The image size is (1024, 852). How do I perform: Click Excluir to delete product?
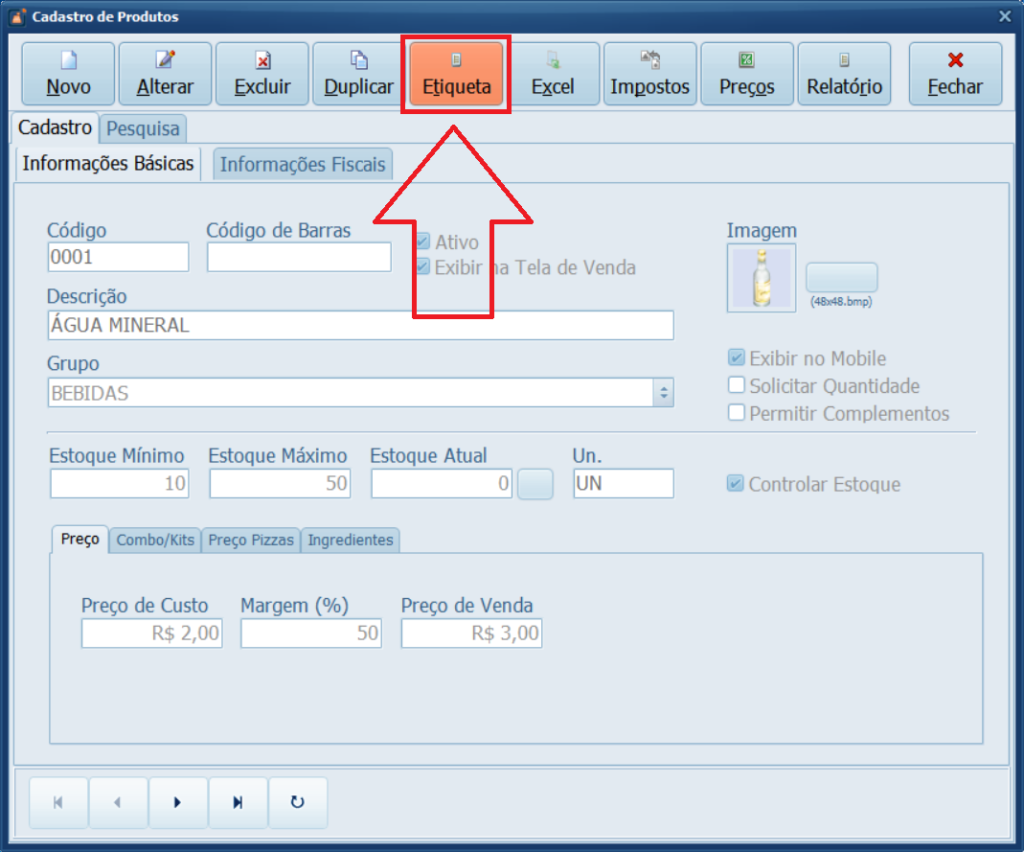pyautogui.click(x=262, y=74)
